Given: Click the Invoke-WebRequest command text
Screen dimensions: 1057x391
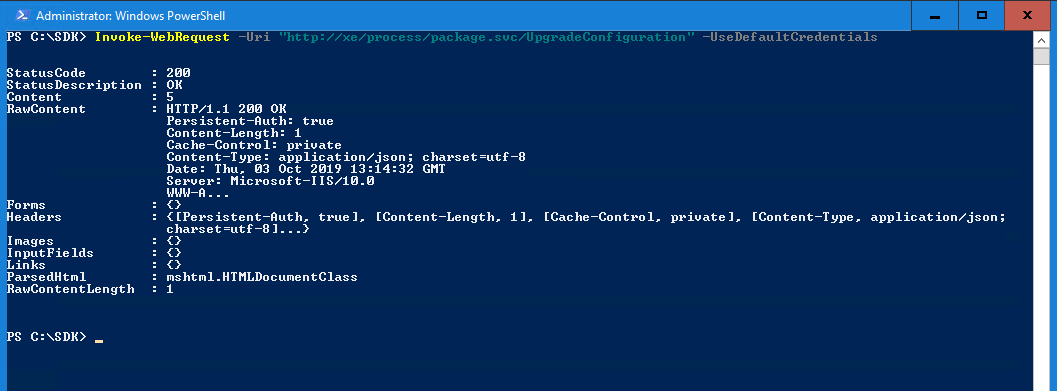Looking at the screenshot, I should [162, 38].
